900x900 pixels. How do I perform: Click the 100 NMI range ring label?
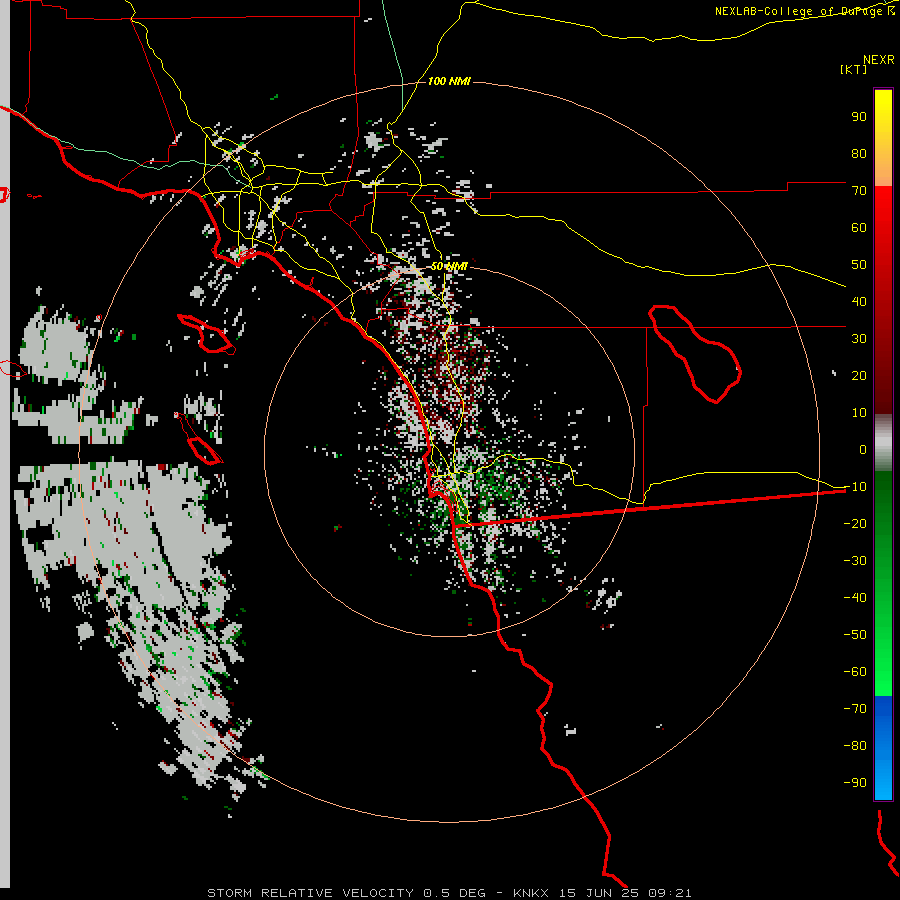[449, 82]
